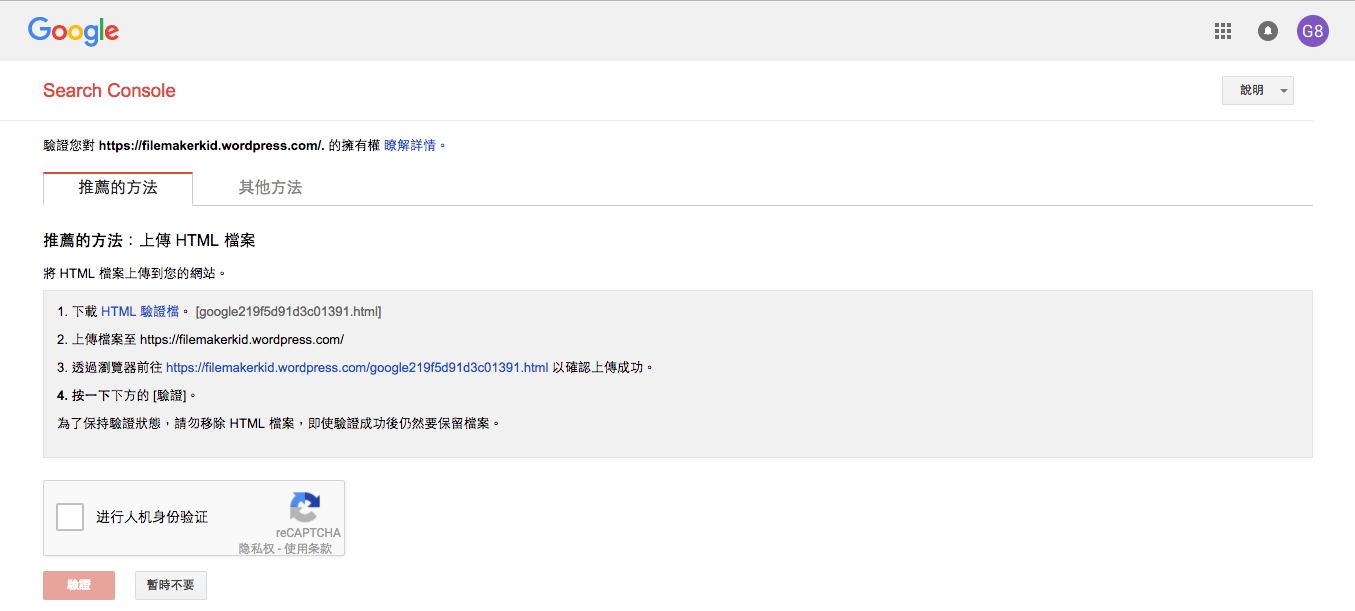Click step 2 text 上傳檔案至 https://filemakerkid.wordpress.com/

coord(208,339)
